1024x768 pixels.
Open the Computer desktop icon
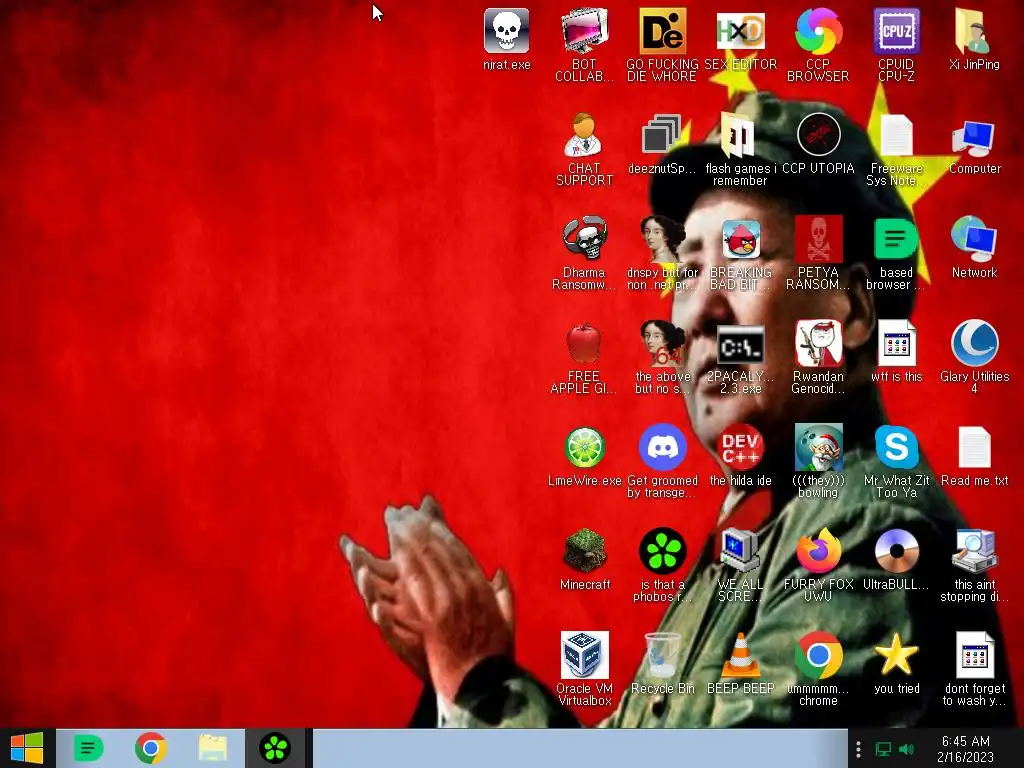click(974, 137)
